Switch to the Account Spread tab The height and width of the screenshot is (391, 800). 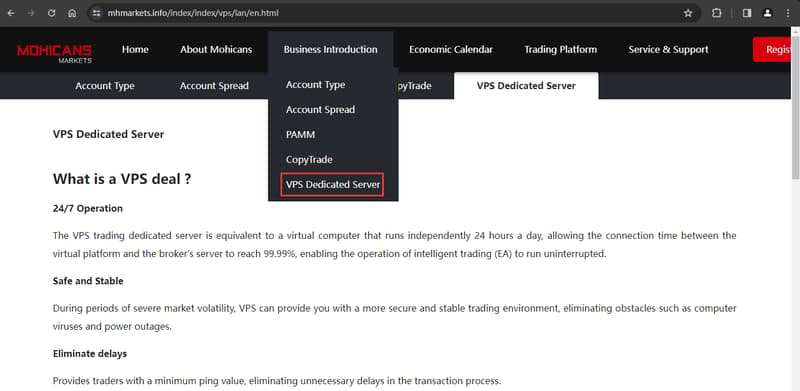(x=214, y=86)
